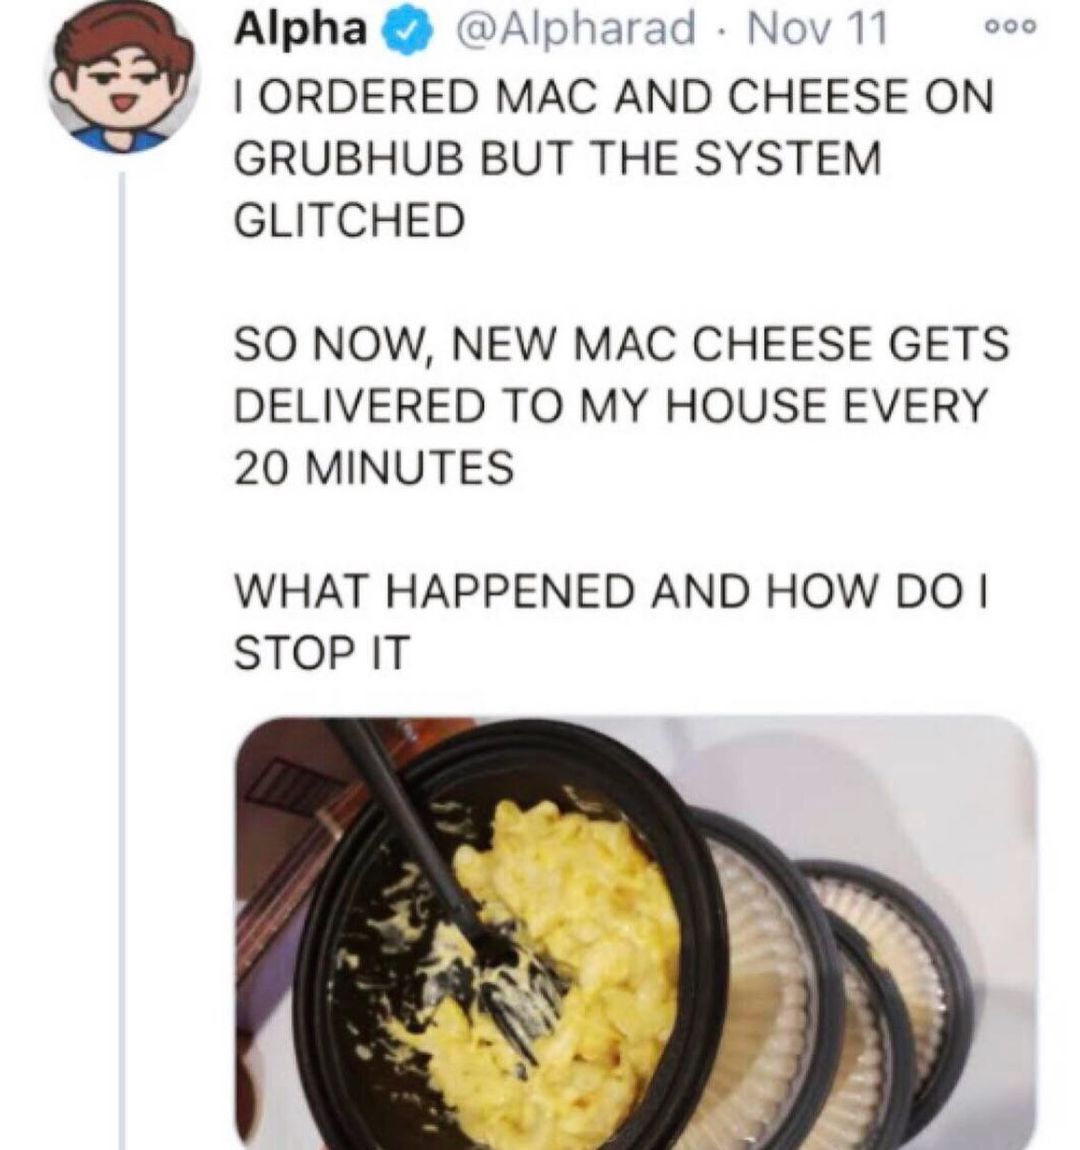Viewport: 1080px width, 1150px height.
Task: Click the WHAT HAPPENED AND HOW paragraph
Action: [x=611, y=620]
